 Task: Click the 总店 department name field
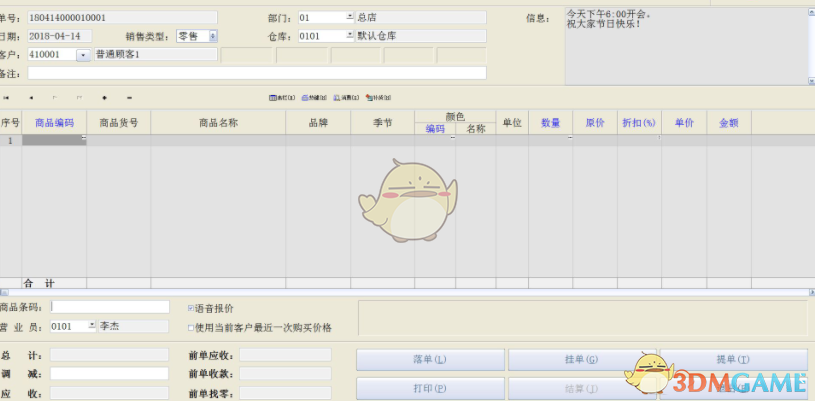421,17
